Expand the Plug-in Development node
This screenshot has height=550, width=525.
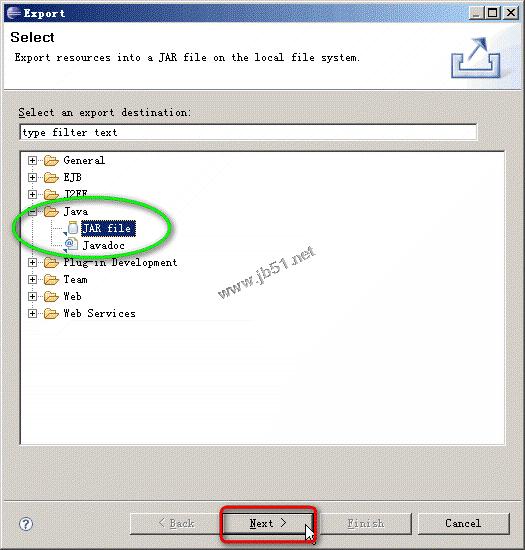pyautogui.click(x=32, y=262)
